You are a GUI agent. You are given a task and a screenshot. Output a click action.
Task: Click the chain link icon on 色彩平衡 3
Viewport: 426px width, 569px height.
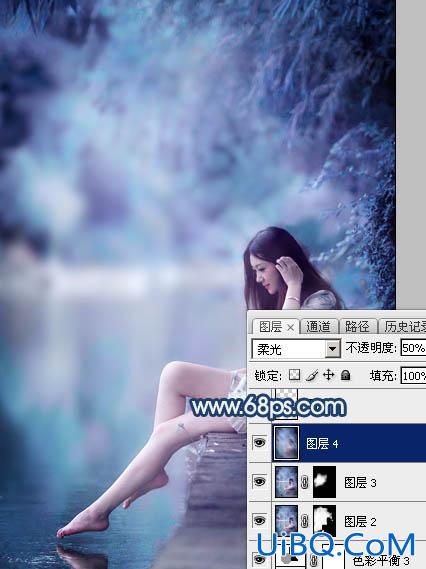tap(314, 560)
